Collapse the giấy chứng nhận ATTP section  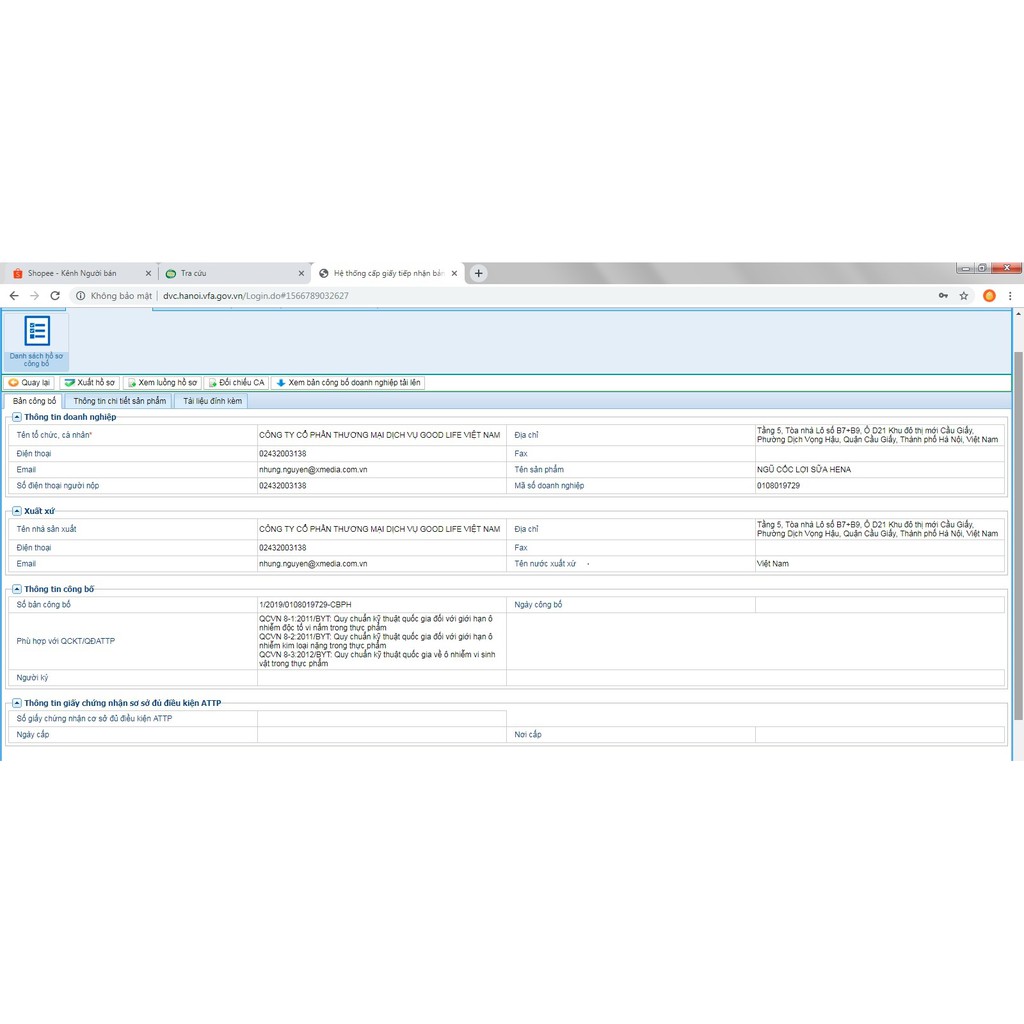(17, 703)
